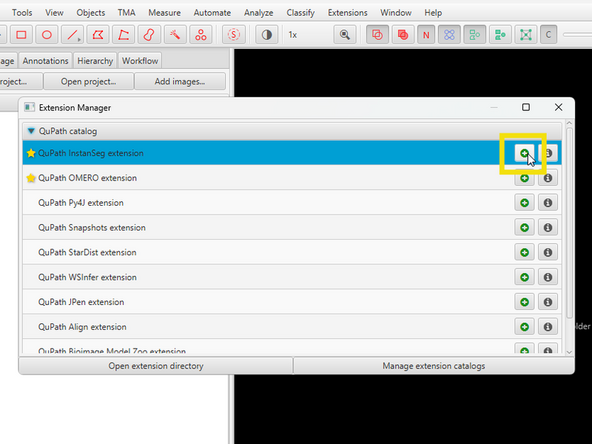Toggle show names (N) button

426,35
